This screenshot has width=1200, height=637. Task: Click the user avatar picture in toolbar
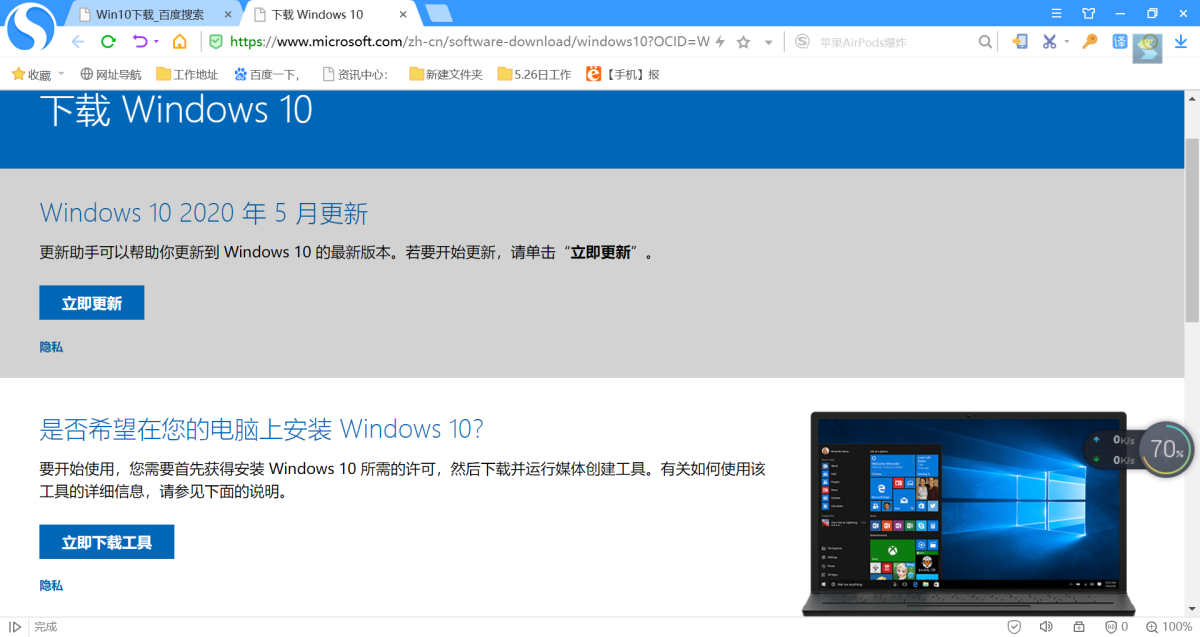(1147, 47)
